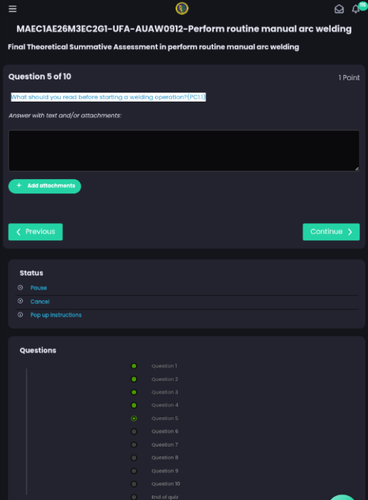Click the highlighted question text
This screenshot has height=500, width=368.
tap(108, 97)
